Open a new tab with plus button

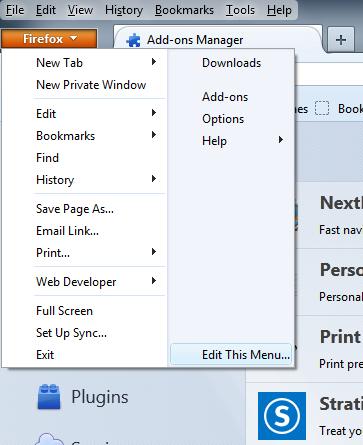[341, 40]
